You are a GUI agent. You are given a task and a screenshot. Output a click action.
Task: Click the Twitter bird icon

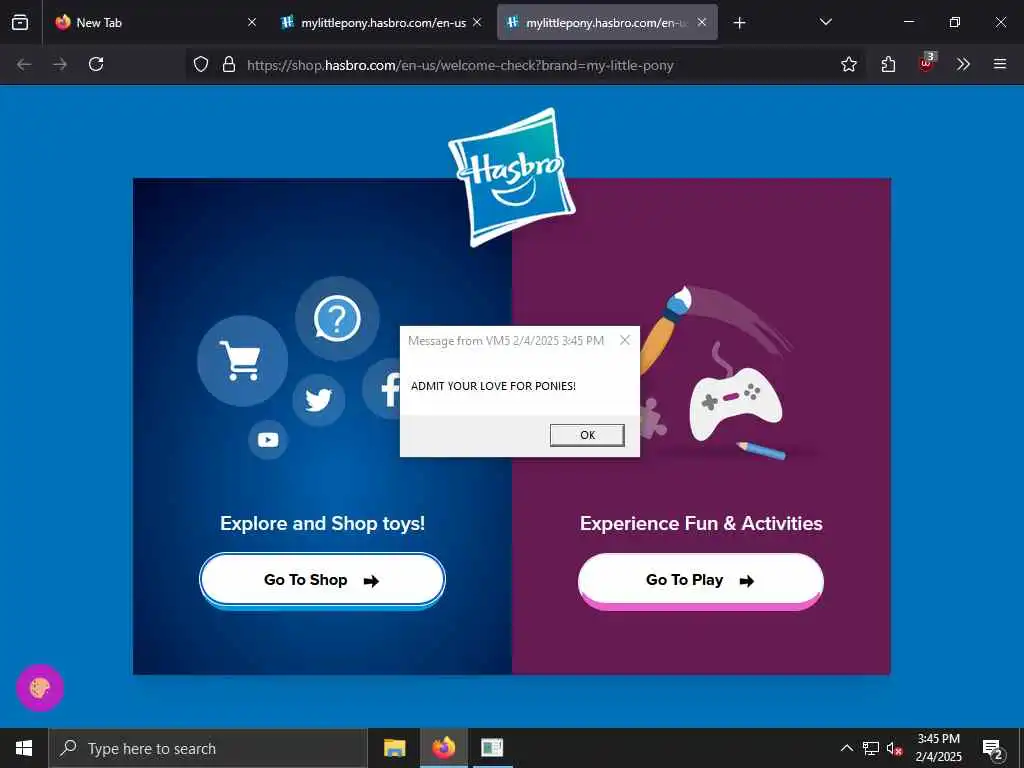coord(319,400)
